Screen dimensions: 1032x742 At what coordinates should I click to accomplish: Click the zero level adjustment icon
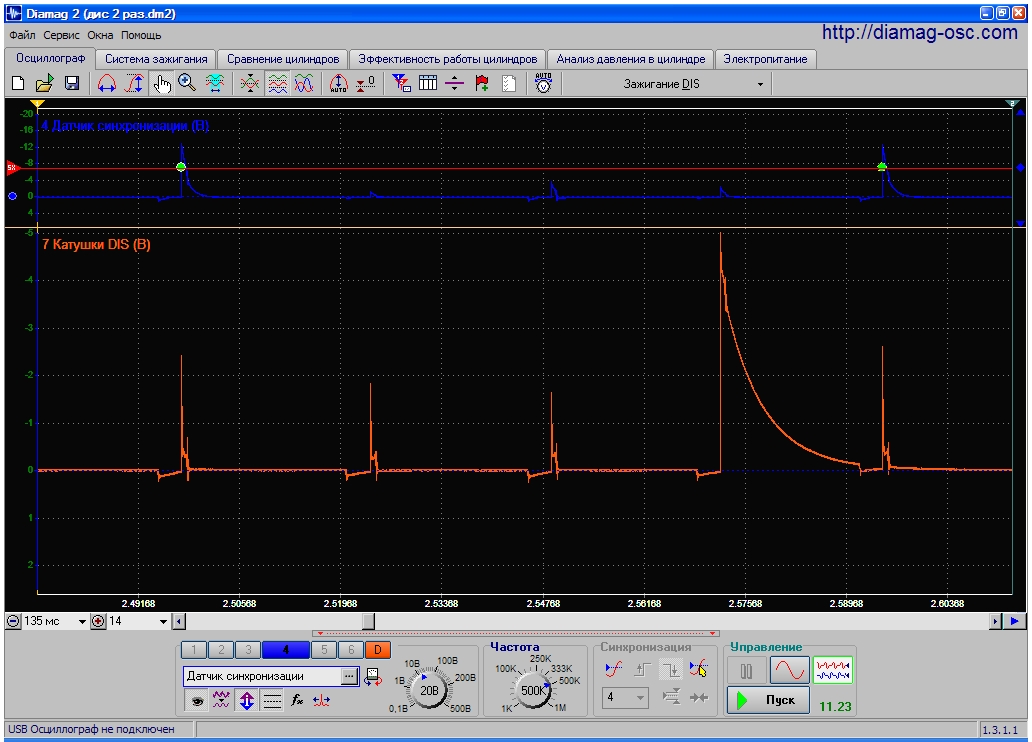[365, 84]
